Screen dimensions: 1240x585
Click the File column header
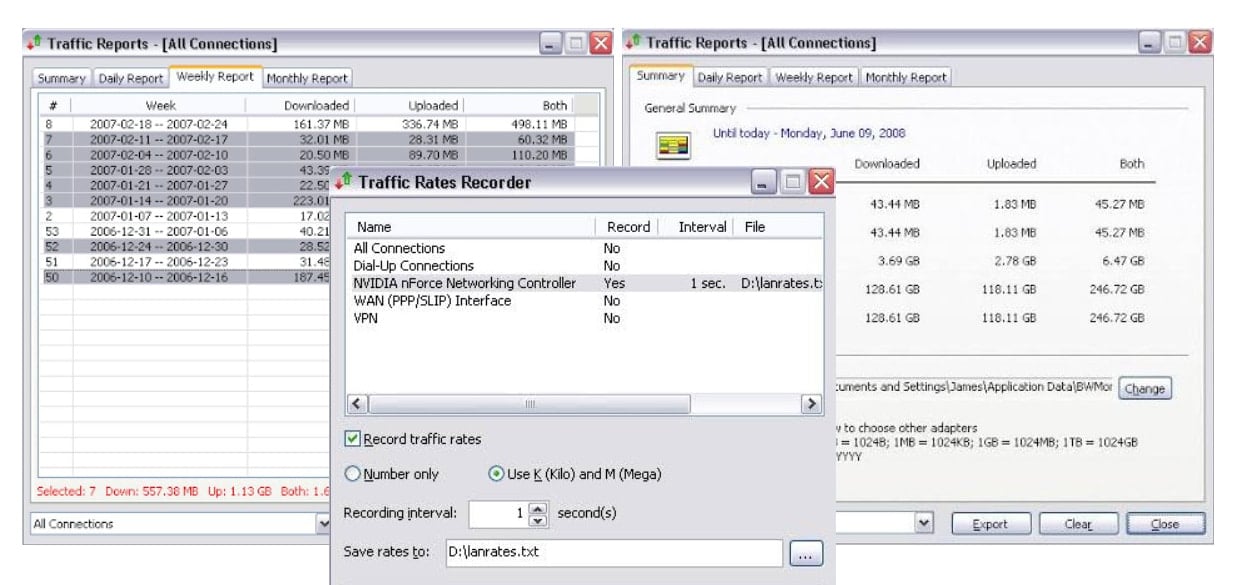pyautogui.click(x=779, y=227)
